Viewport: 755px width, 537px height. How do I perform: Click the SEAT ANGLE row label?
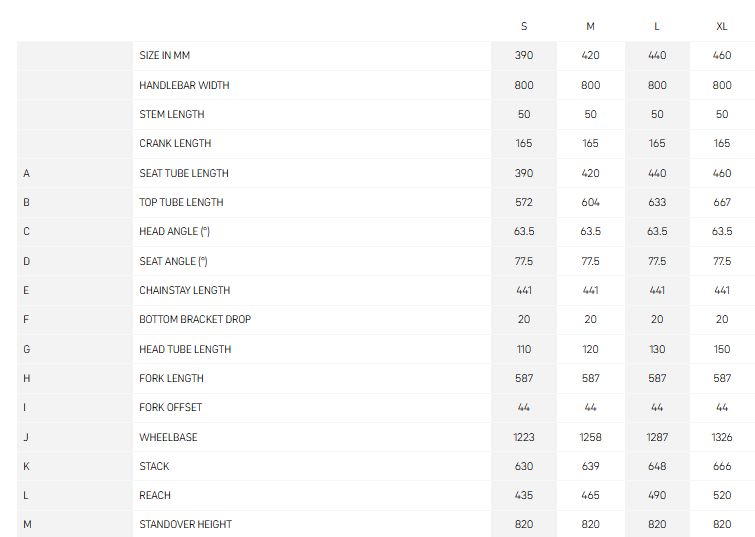(173, 262)
